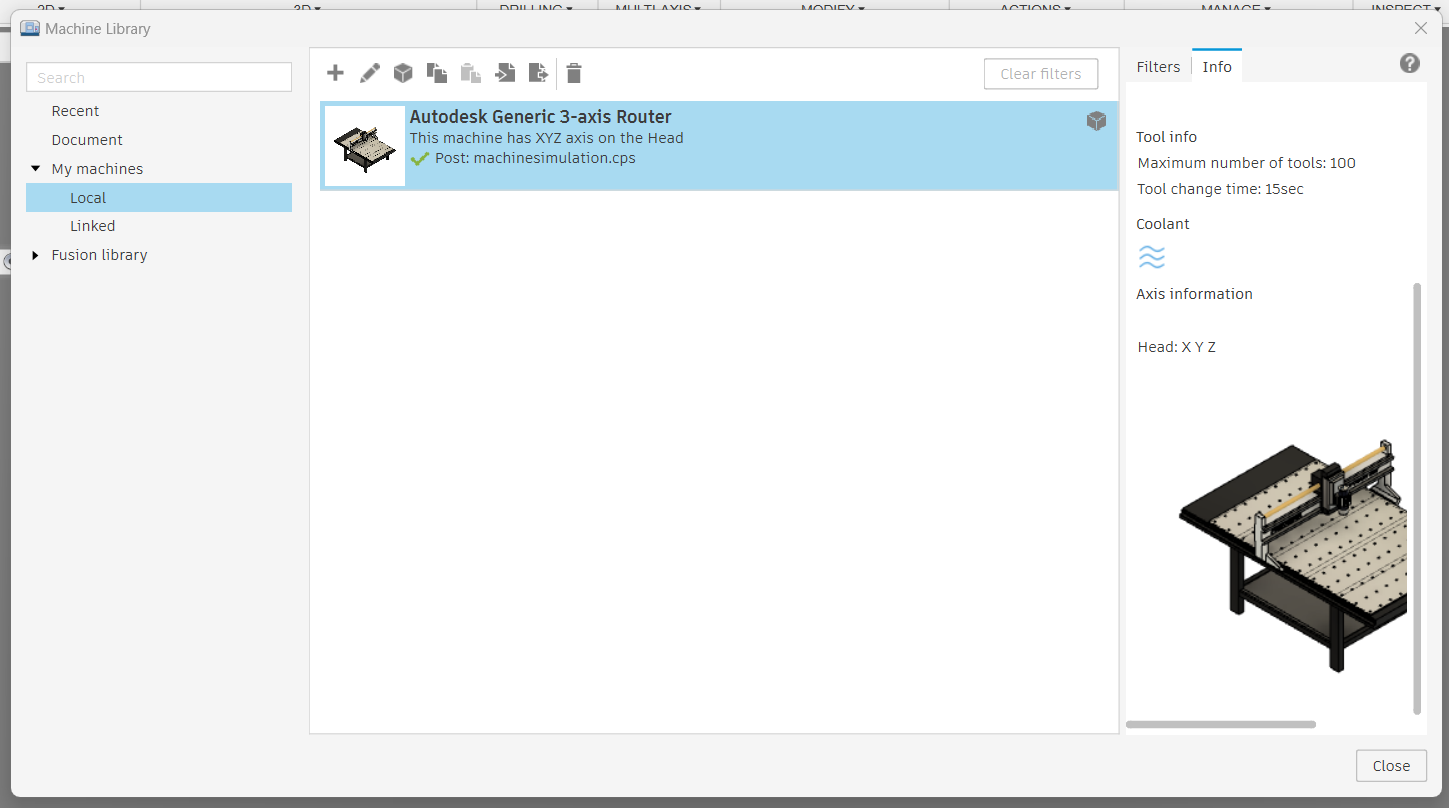
Task: Click the plus icon to create a new machine
Action: (336, 73)
